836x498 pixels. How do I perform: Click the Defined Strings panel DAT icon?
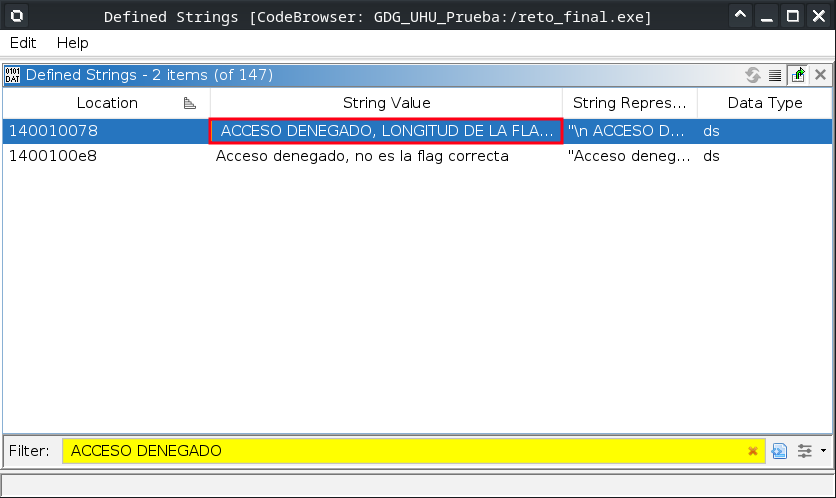[x=12, y=75]
